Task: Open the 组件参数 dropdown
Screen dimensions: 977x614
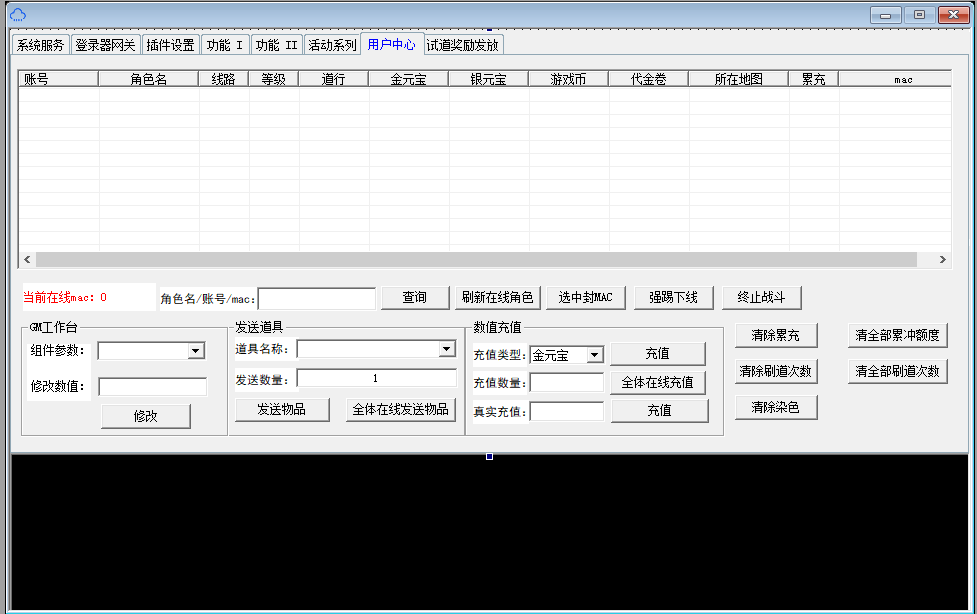Action: click(196, 351)
